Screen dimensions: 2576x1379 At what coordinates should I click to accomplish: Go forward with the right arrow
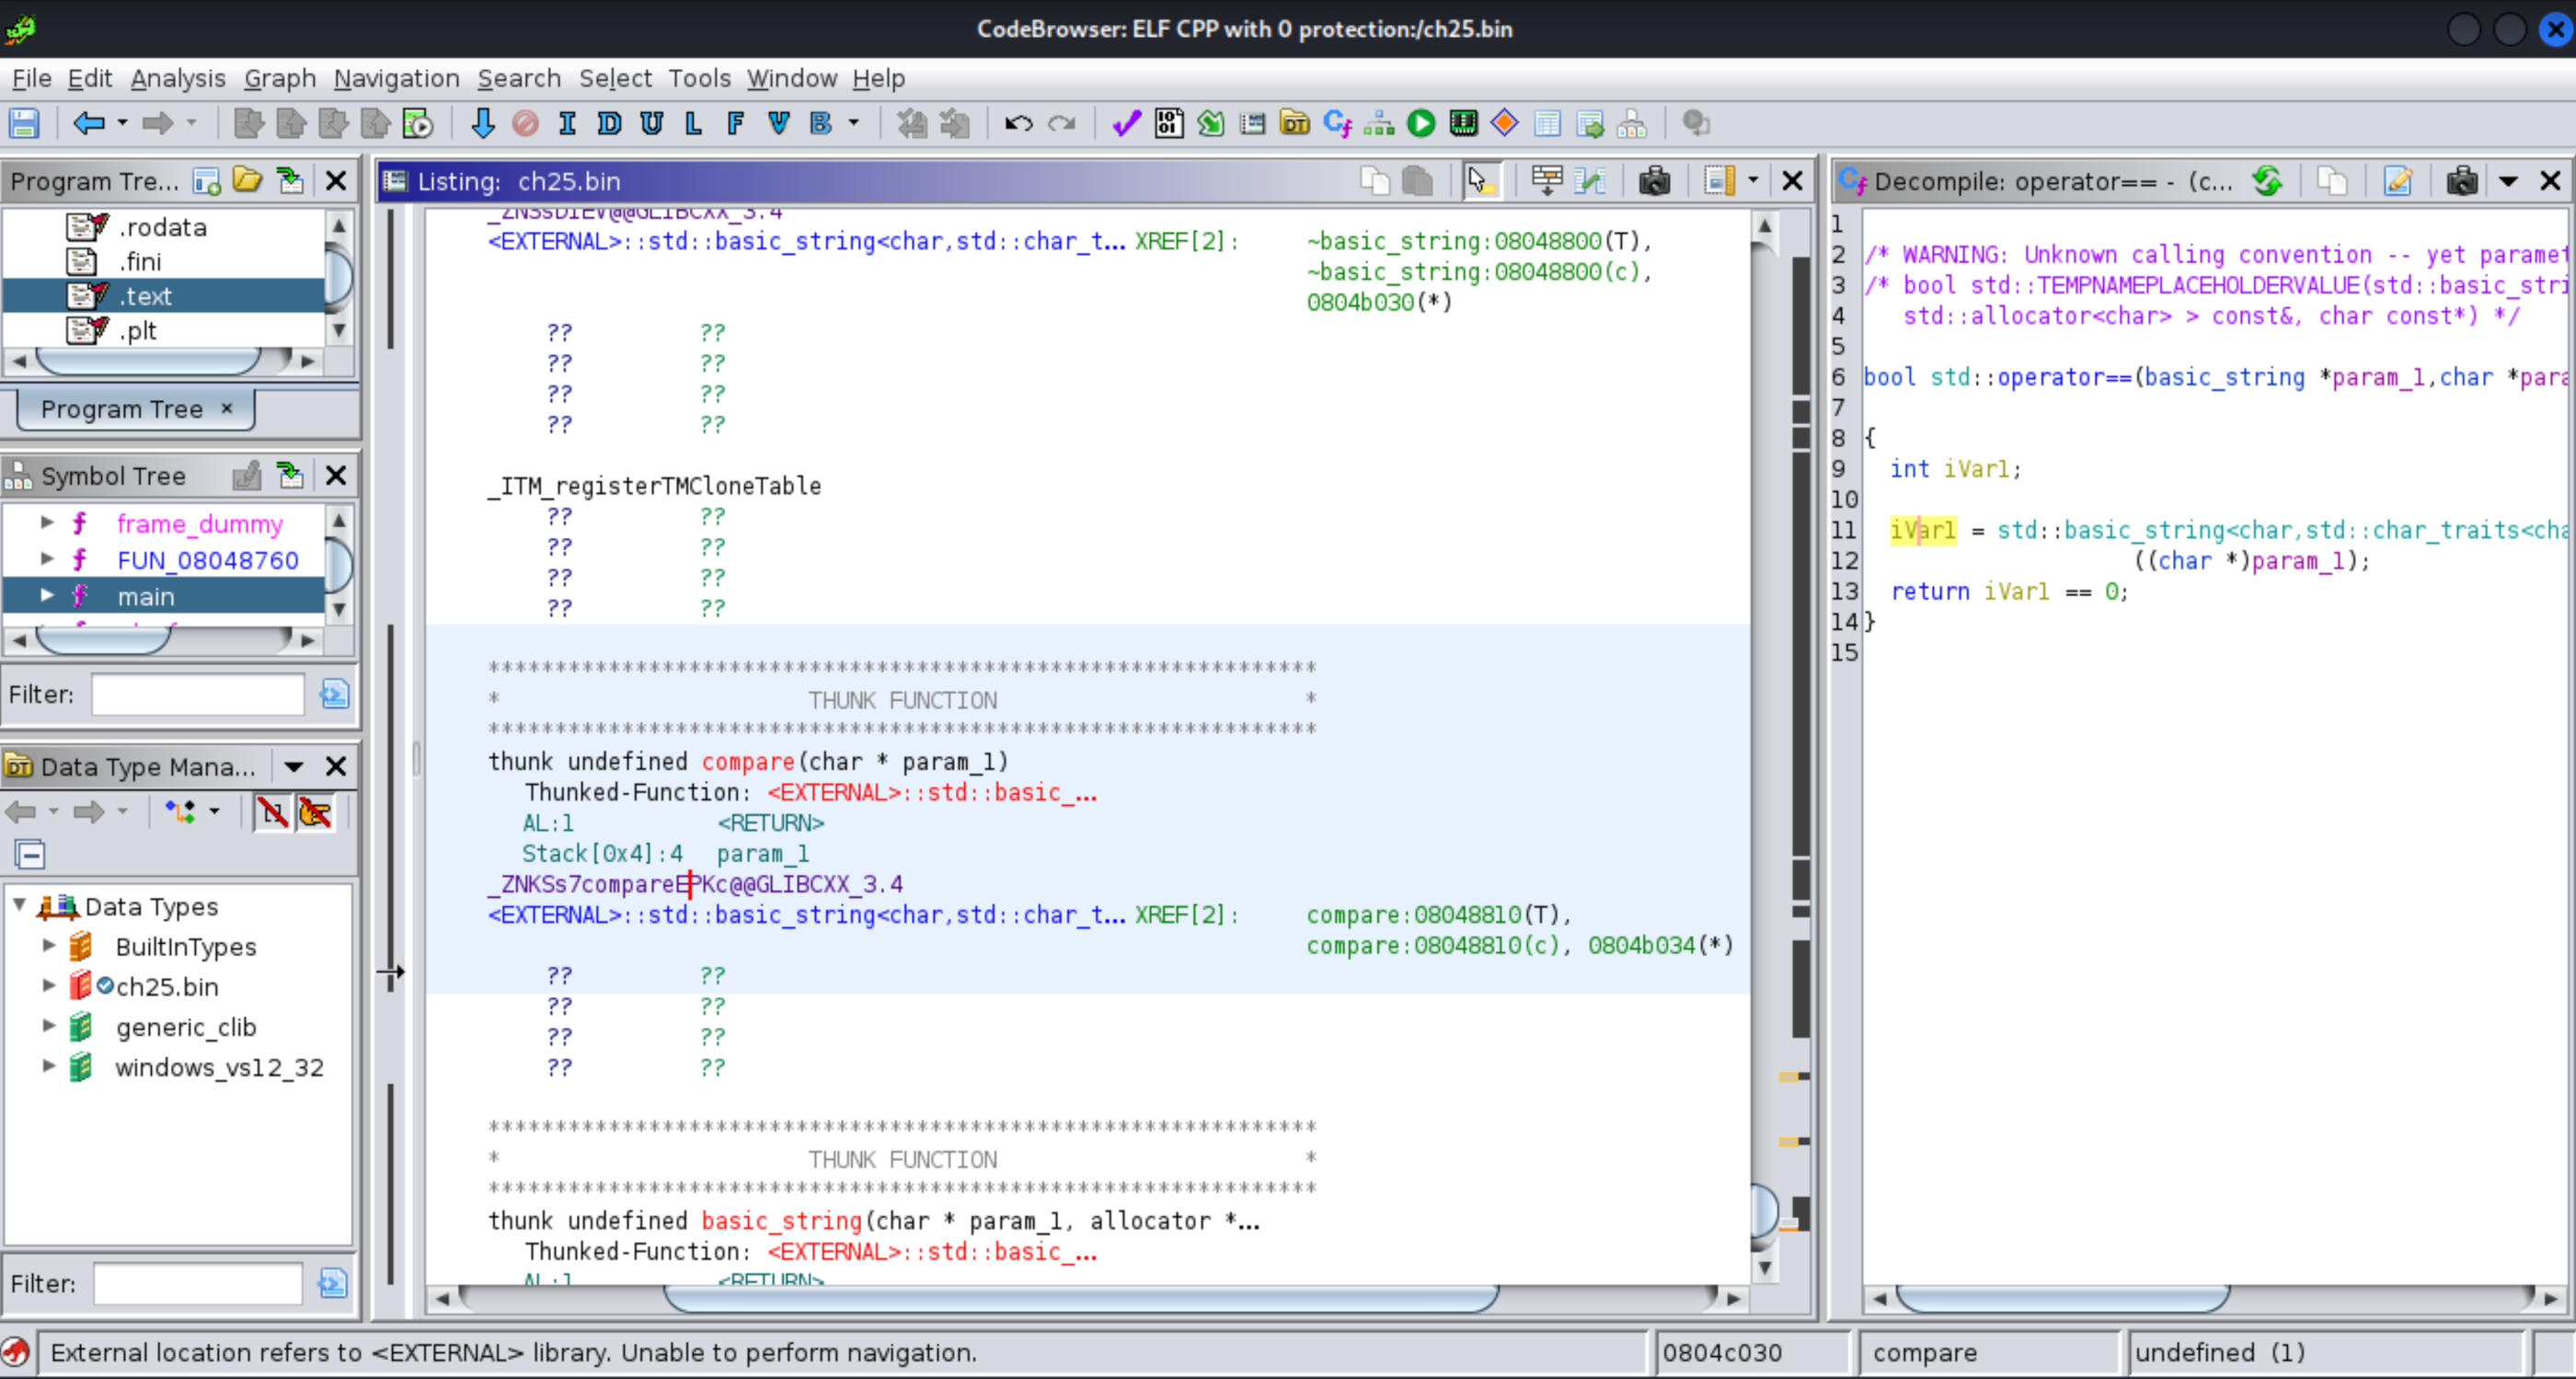[x=157, y=123]
